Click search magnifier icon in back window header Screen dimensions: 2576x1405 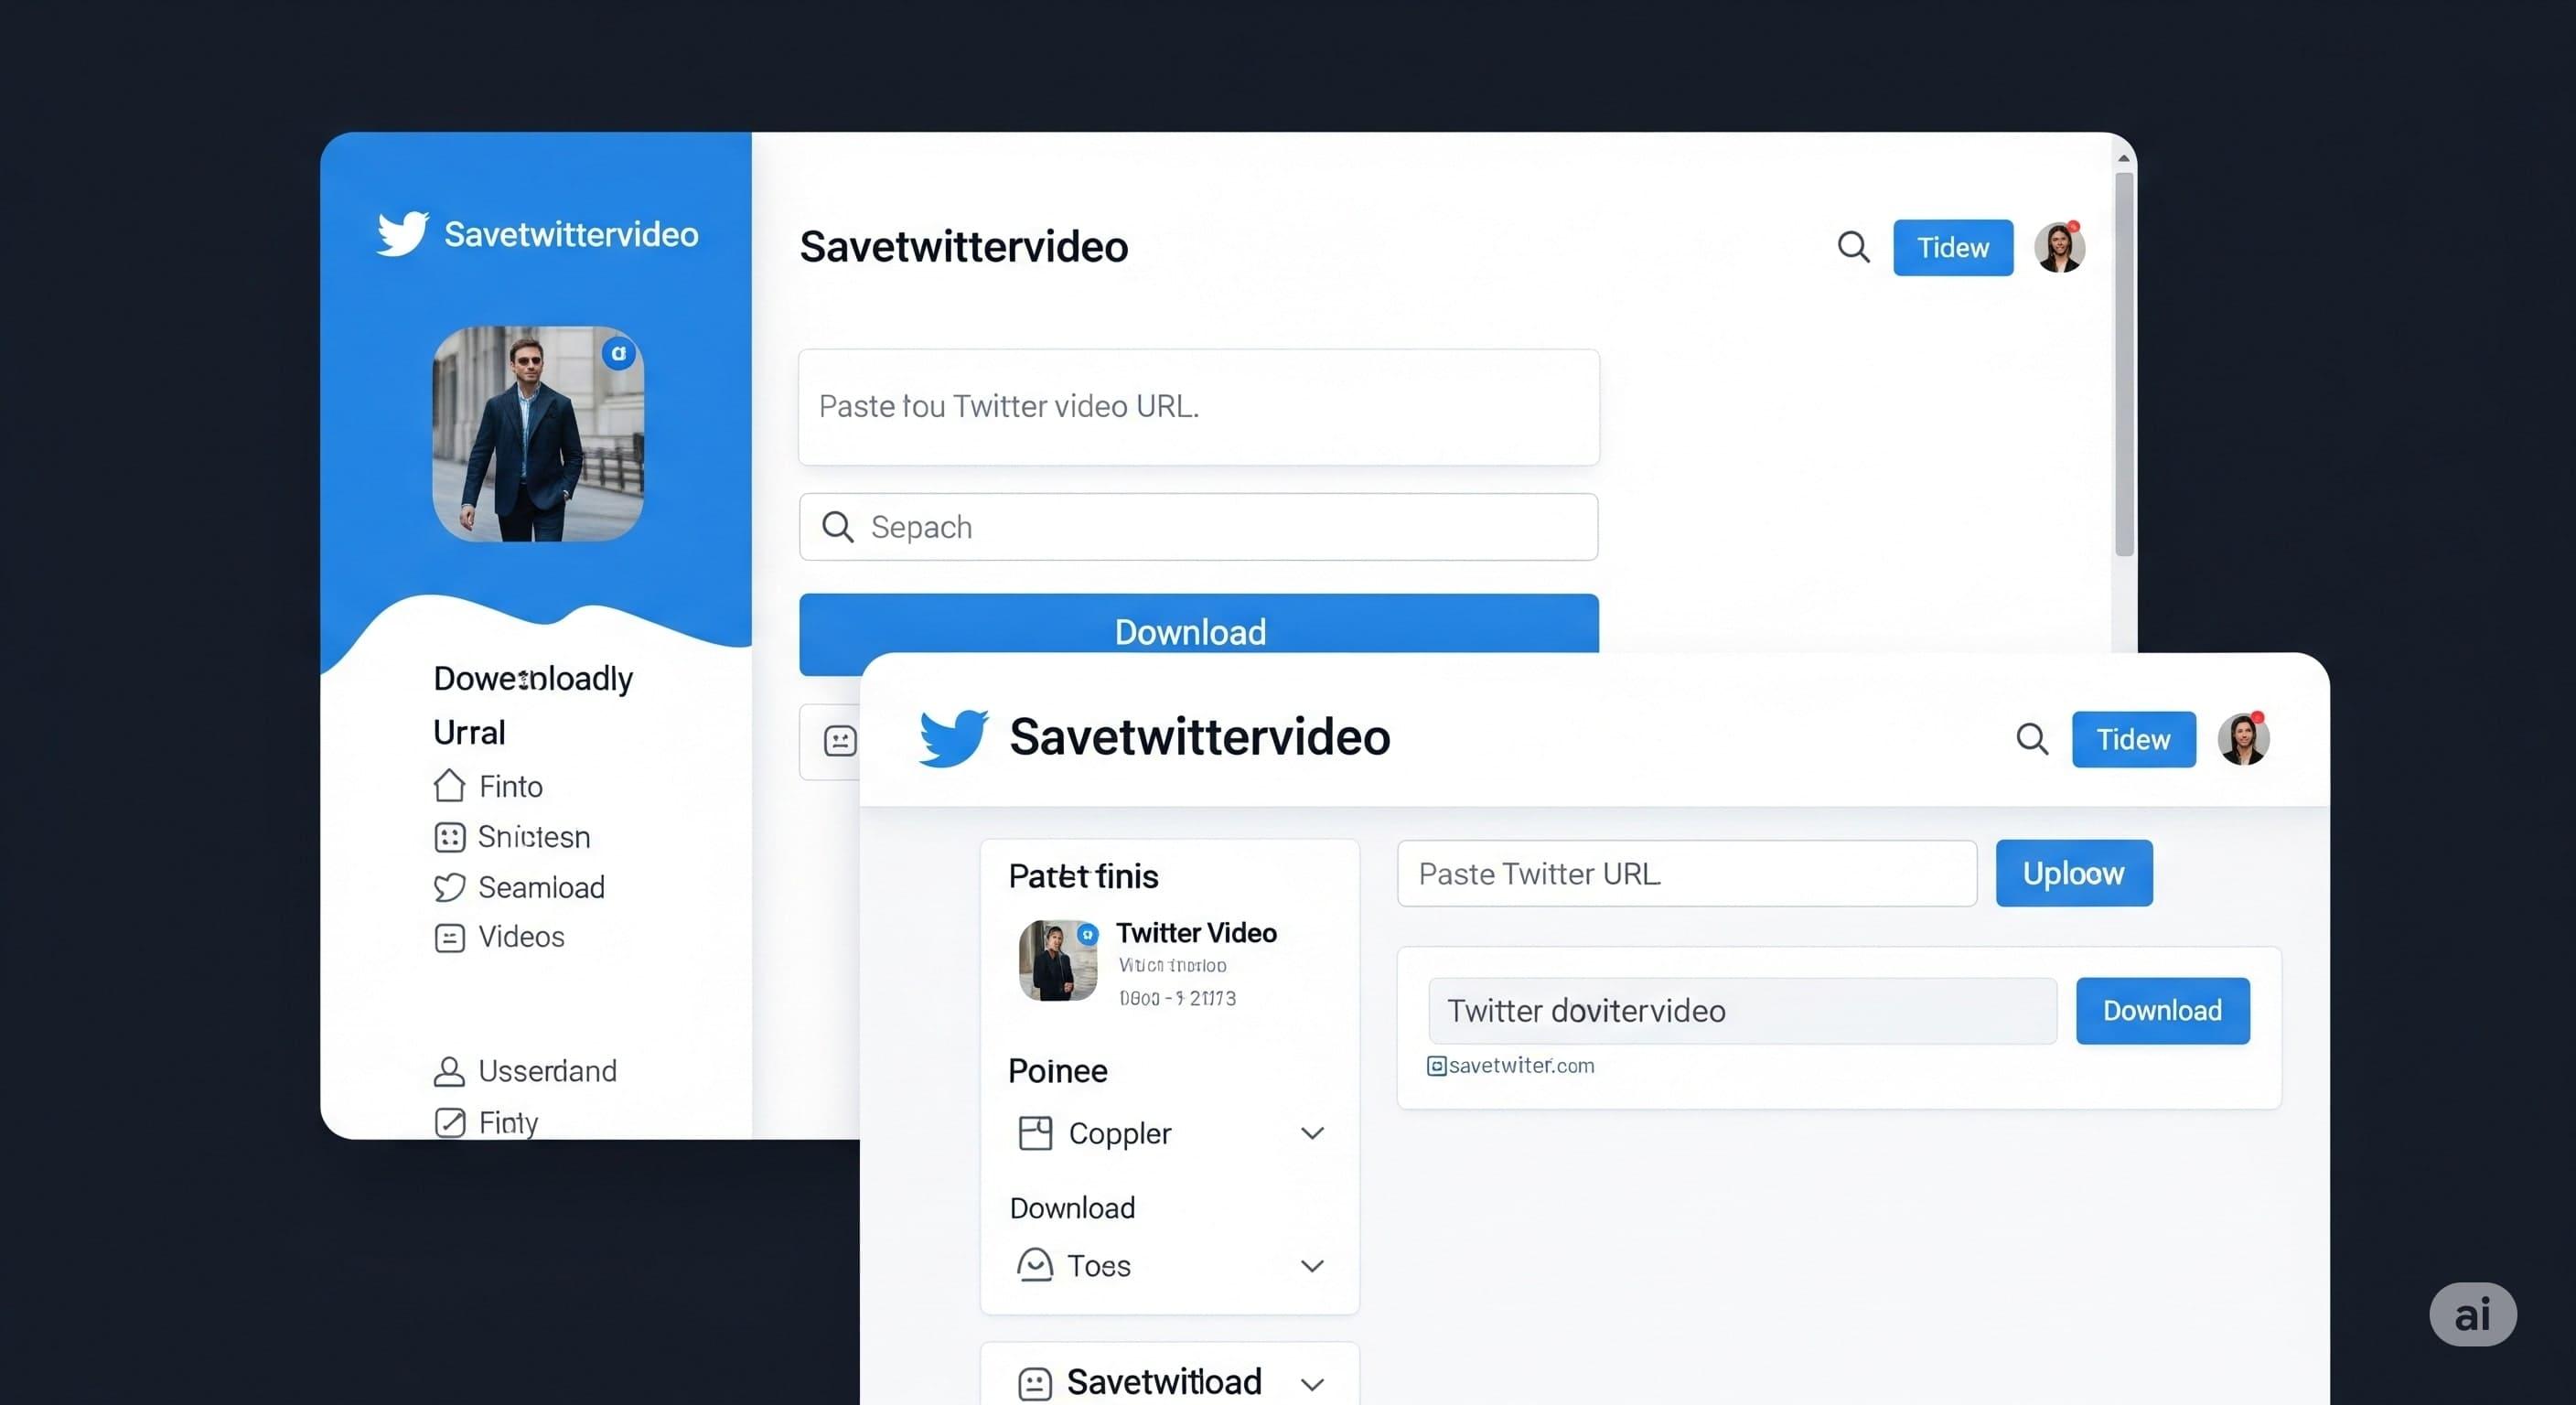click(1853, 247)
